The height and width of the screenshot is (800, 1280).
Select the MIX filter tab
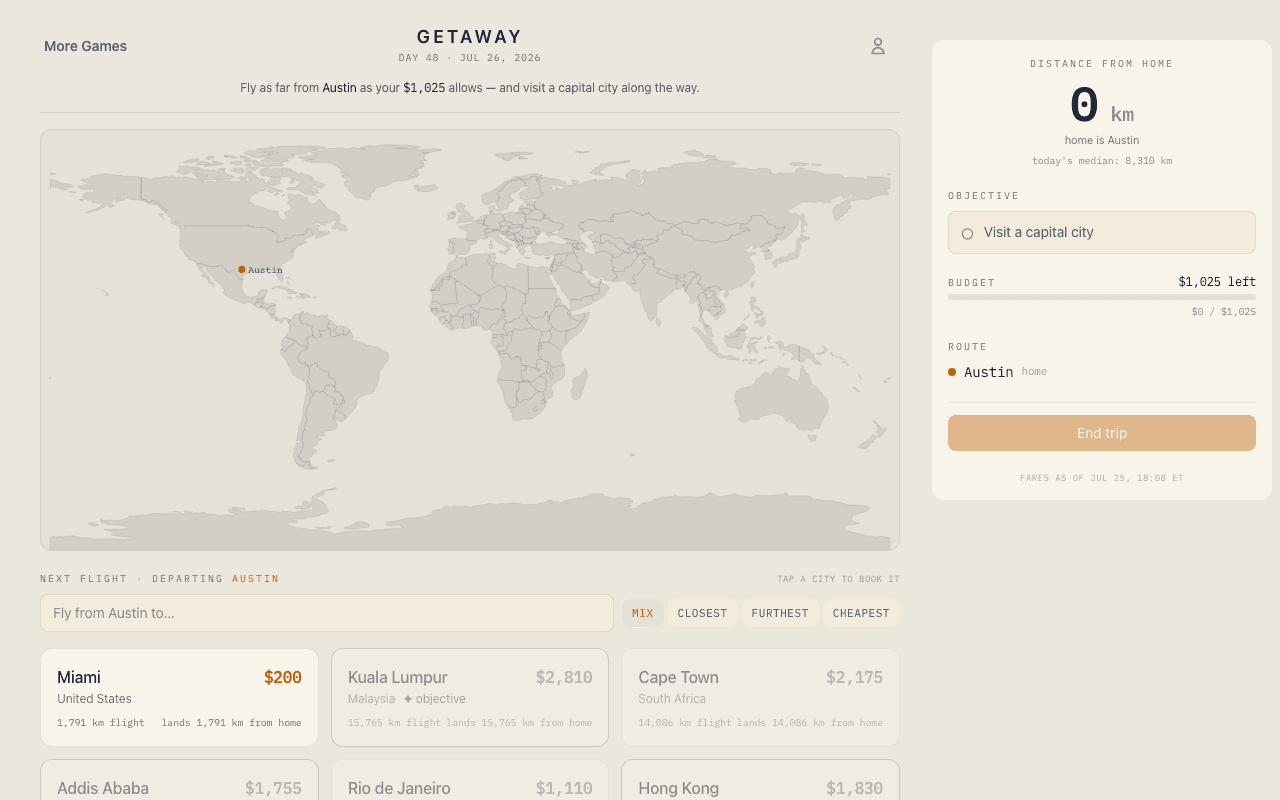point(643,613)
